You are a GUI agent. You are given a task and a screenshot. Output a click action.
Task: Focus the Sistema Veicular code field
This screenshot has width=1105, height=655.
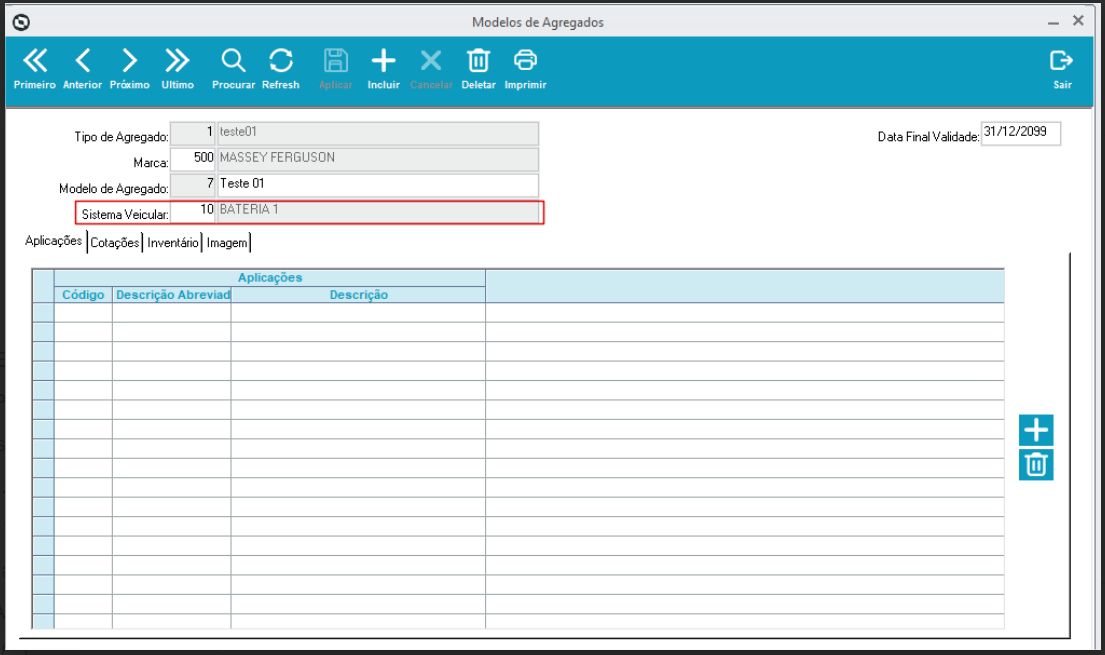point(193,212)
